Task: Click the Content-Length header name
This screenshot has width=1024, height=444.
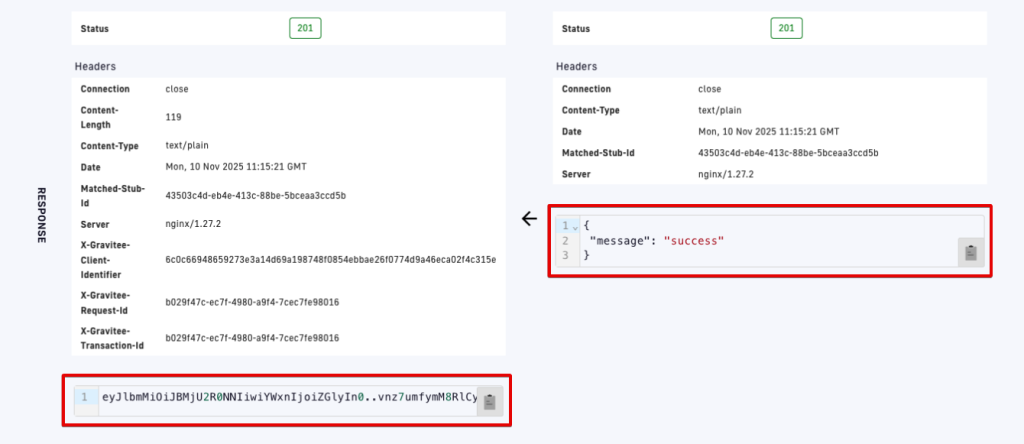Action: [x=101, y=118]
